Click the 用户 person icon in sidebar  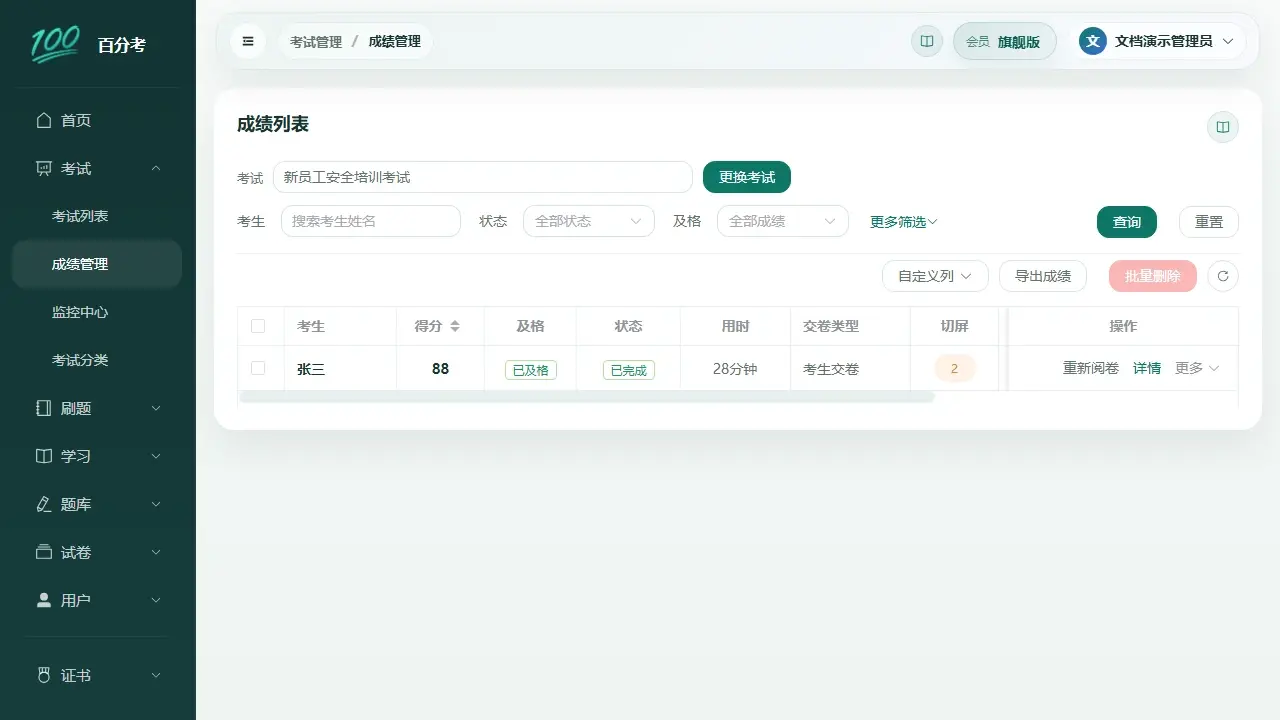[43, 600]
